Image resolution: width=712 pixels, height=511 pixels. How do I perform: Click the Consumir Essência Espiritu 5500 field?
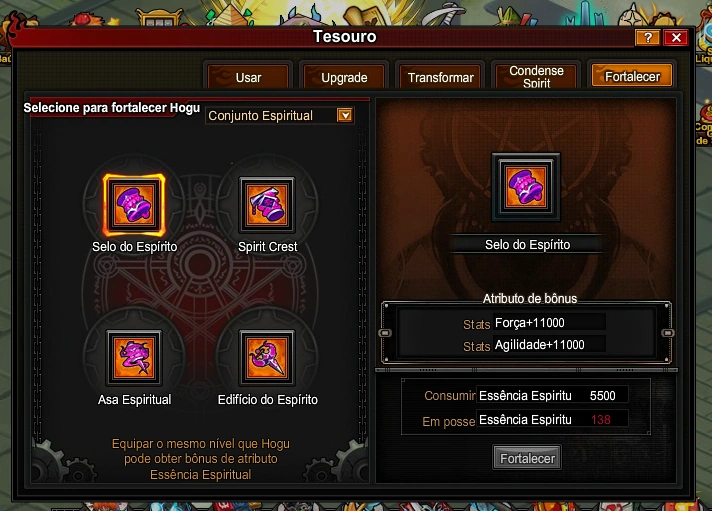point(552,396)
